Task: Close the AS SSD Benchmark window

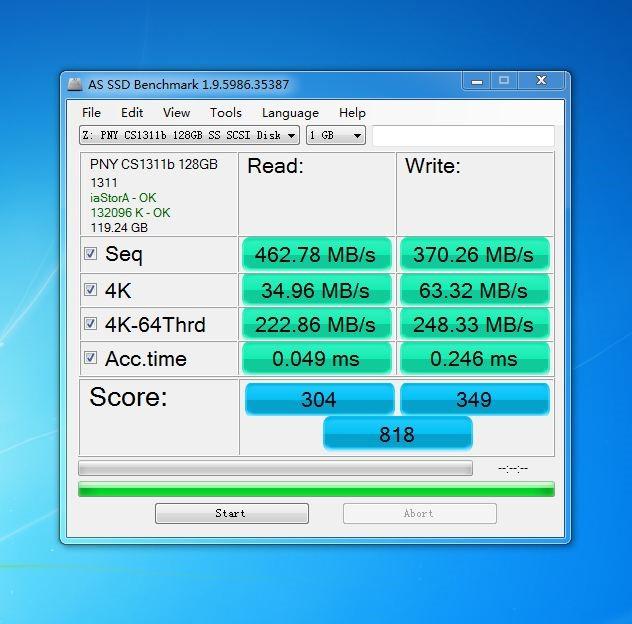Action: point(541,81)
